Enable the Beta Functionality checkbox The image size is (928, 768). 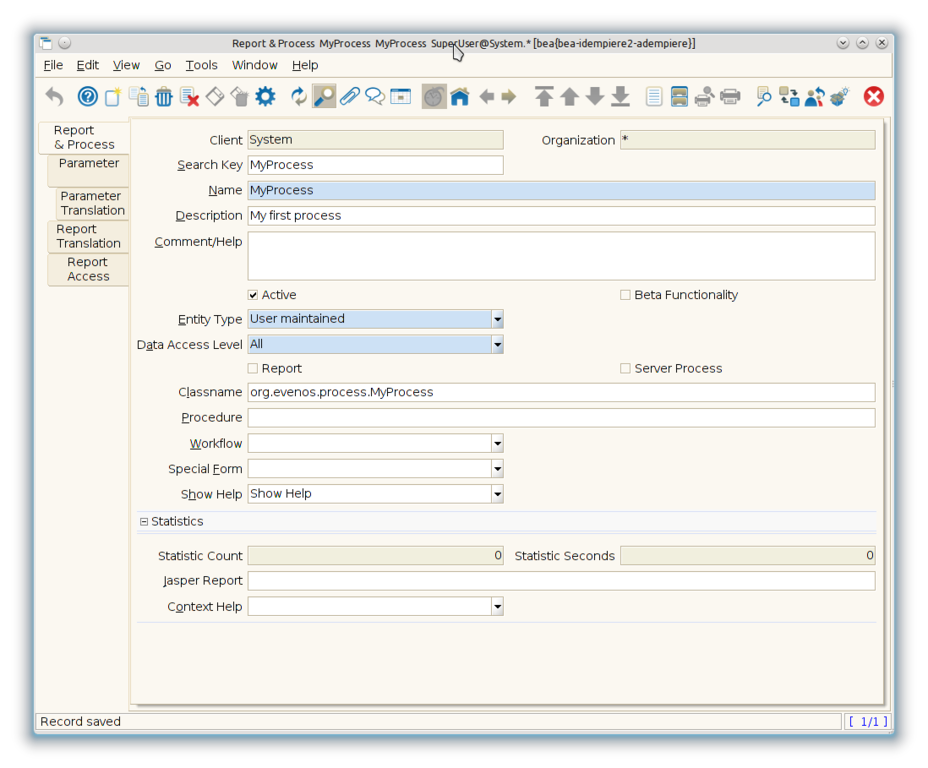point(625,295)
